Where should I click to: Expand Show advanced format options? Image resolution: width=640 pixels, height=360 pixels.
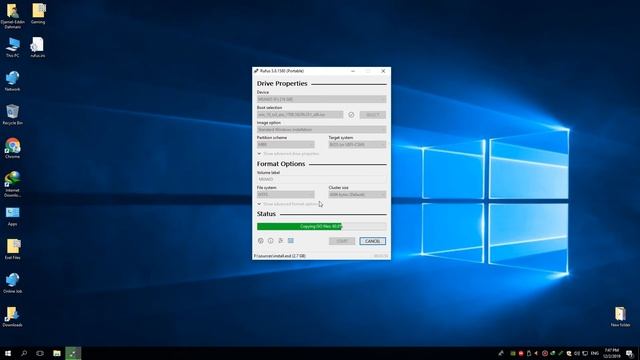click(x=288, y=204)
